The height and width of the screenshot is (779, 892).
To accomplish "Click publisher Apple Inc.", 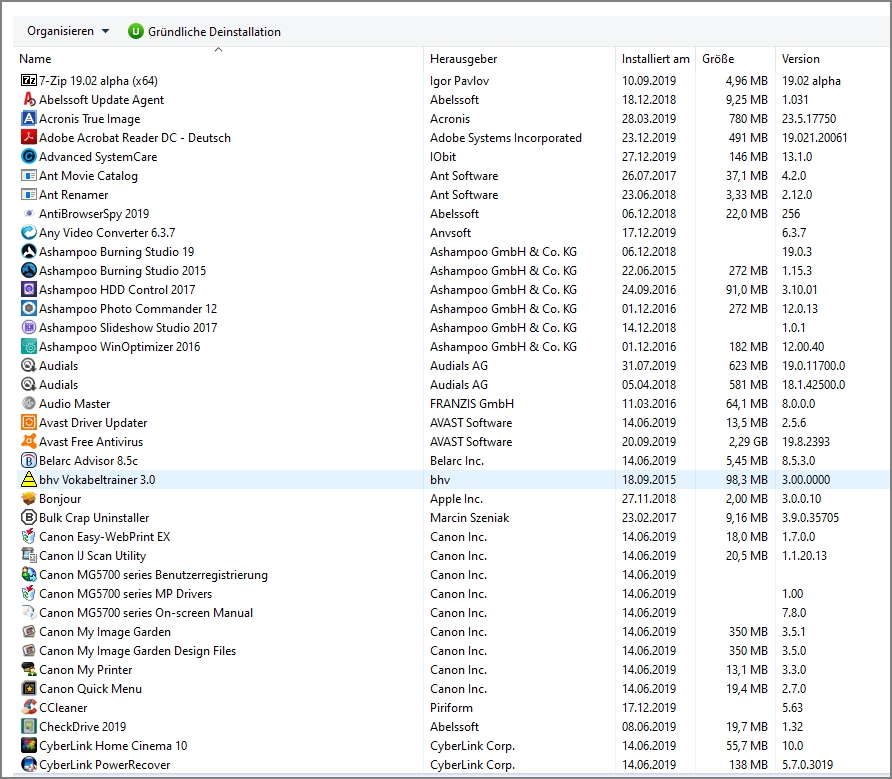I will tap(456, 498).
